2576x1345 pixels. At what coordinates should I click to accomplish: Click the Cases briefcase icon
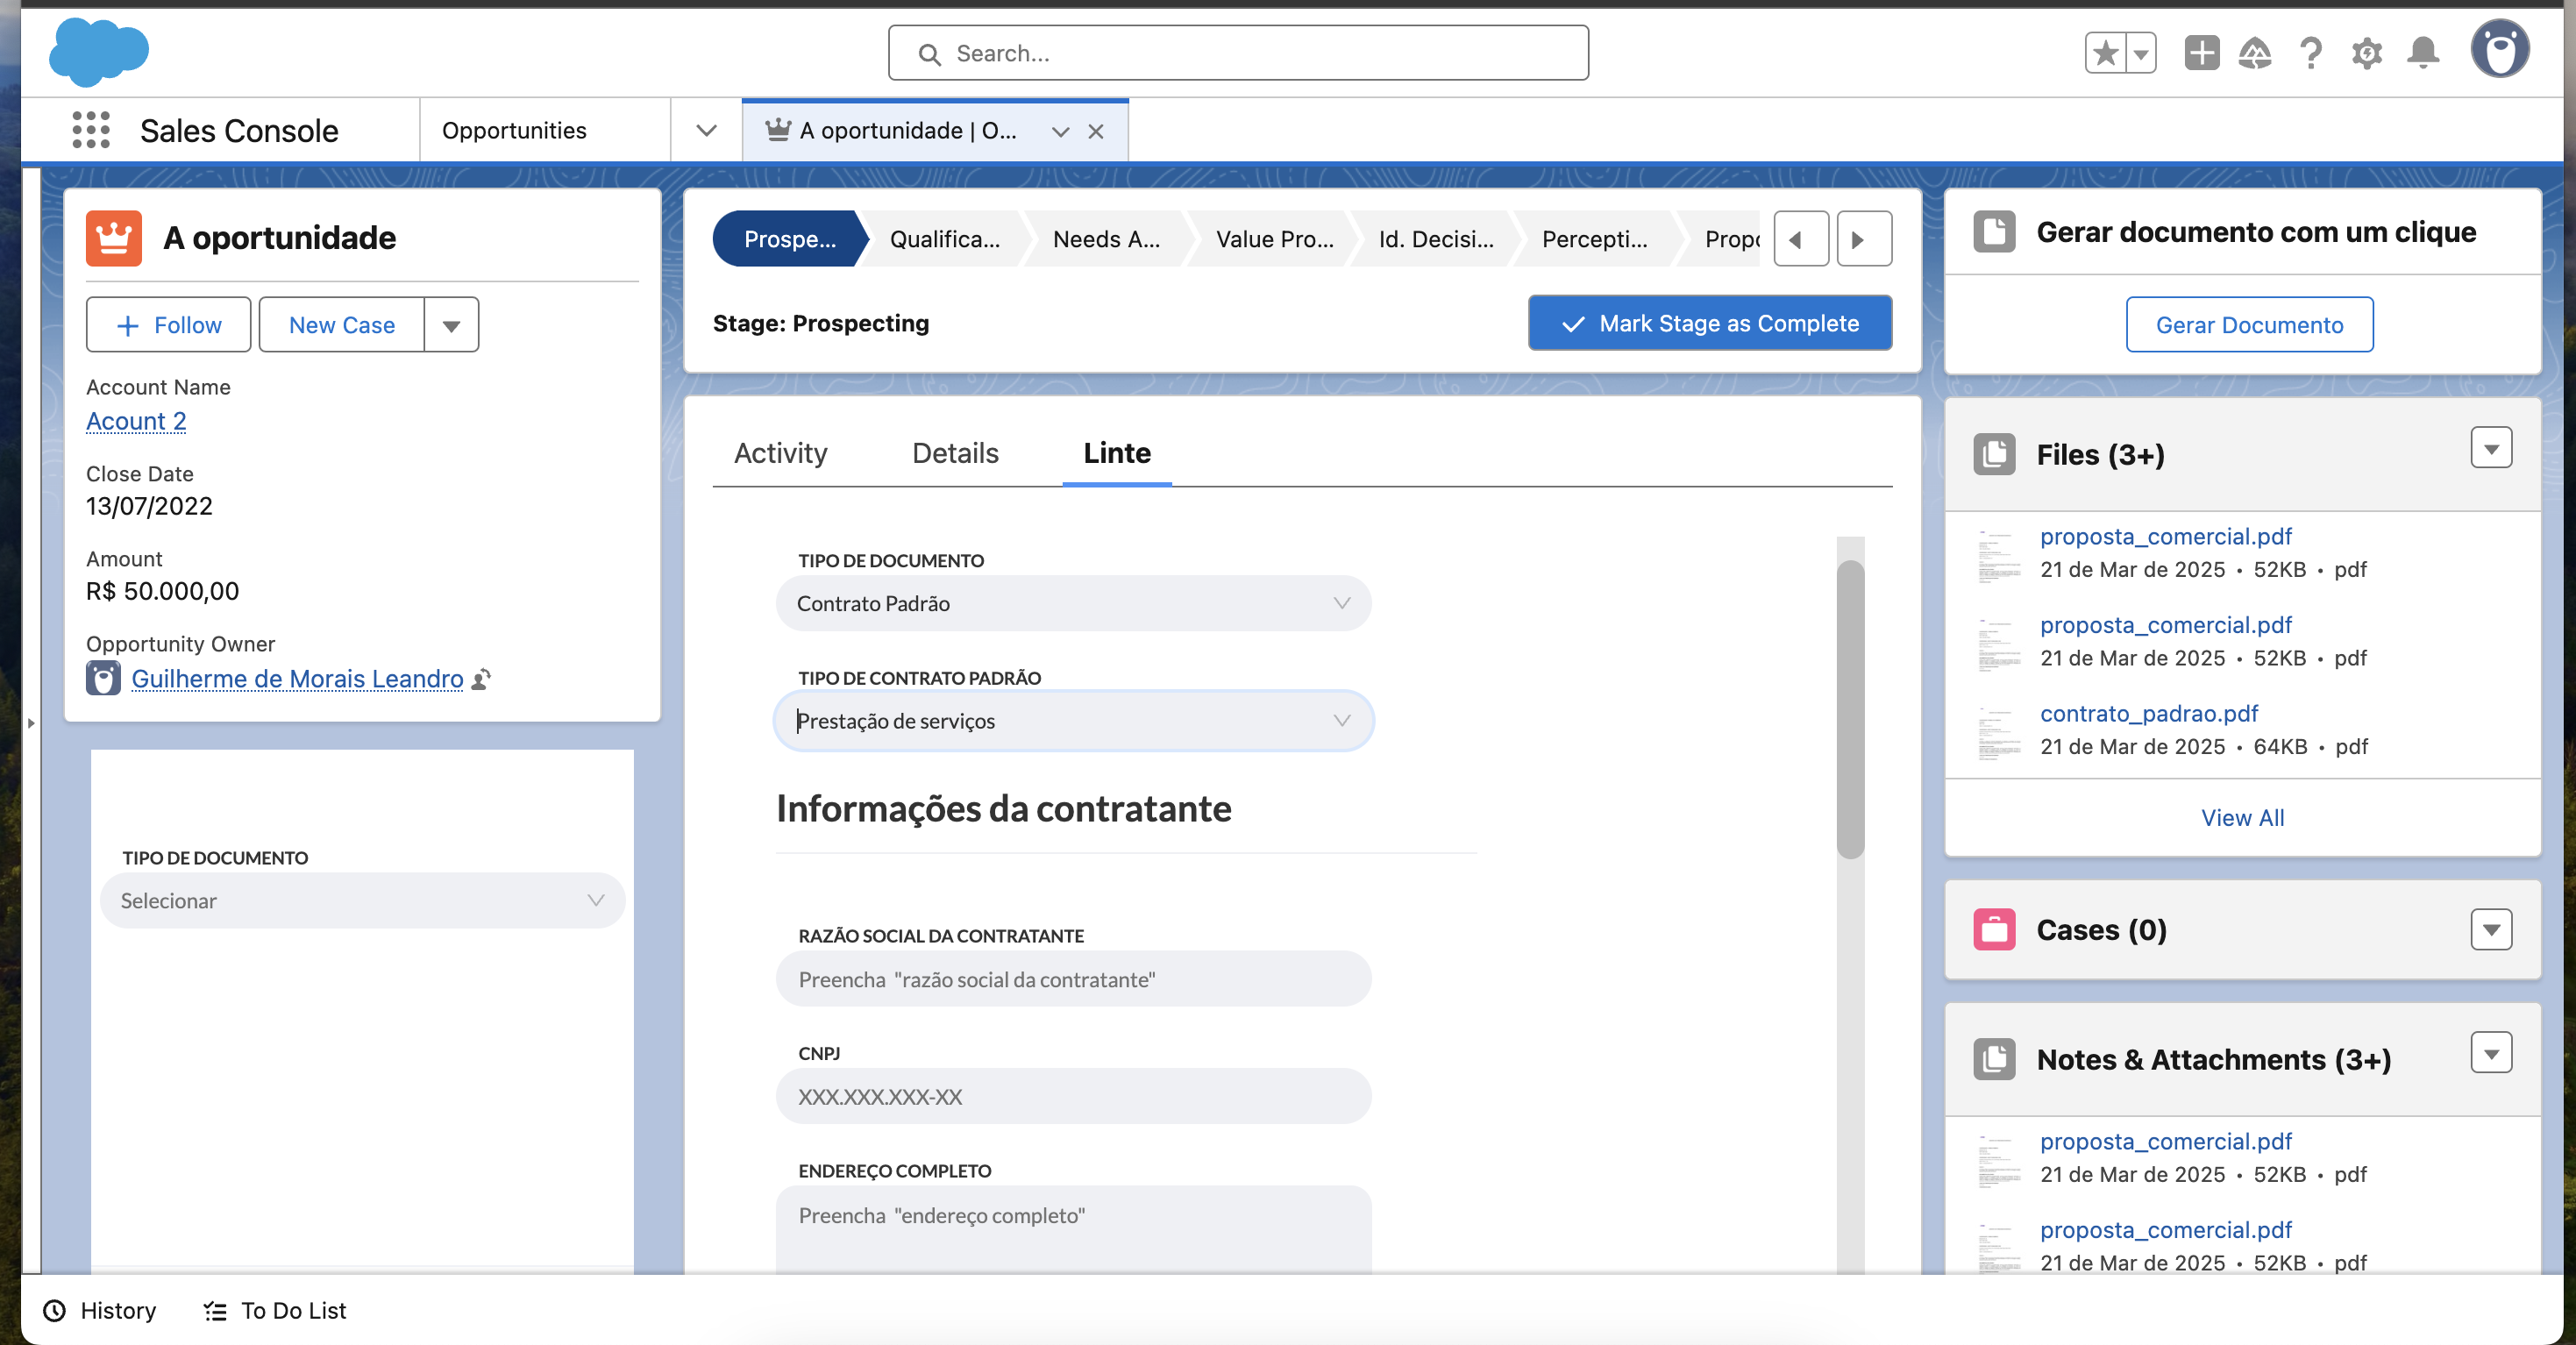pyautogui.click(x=1994, y=929)
